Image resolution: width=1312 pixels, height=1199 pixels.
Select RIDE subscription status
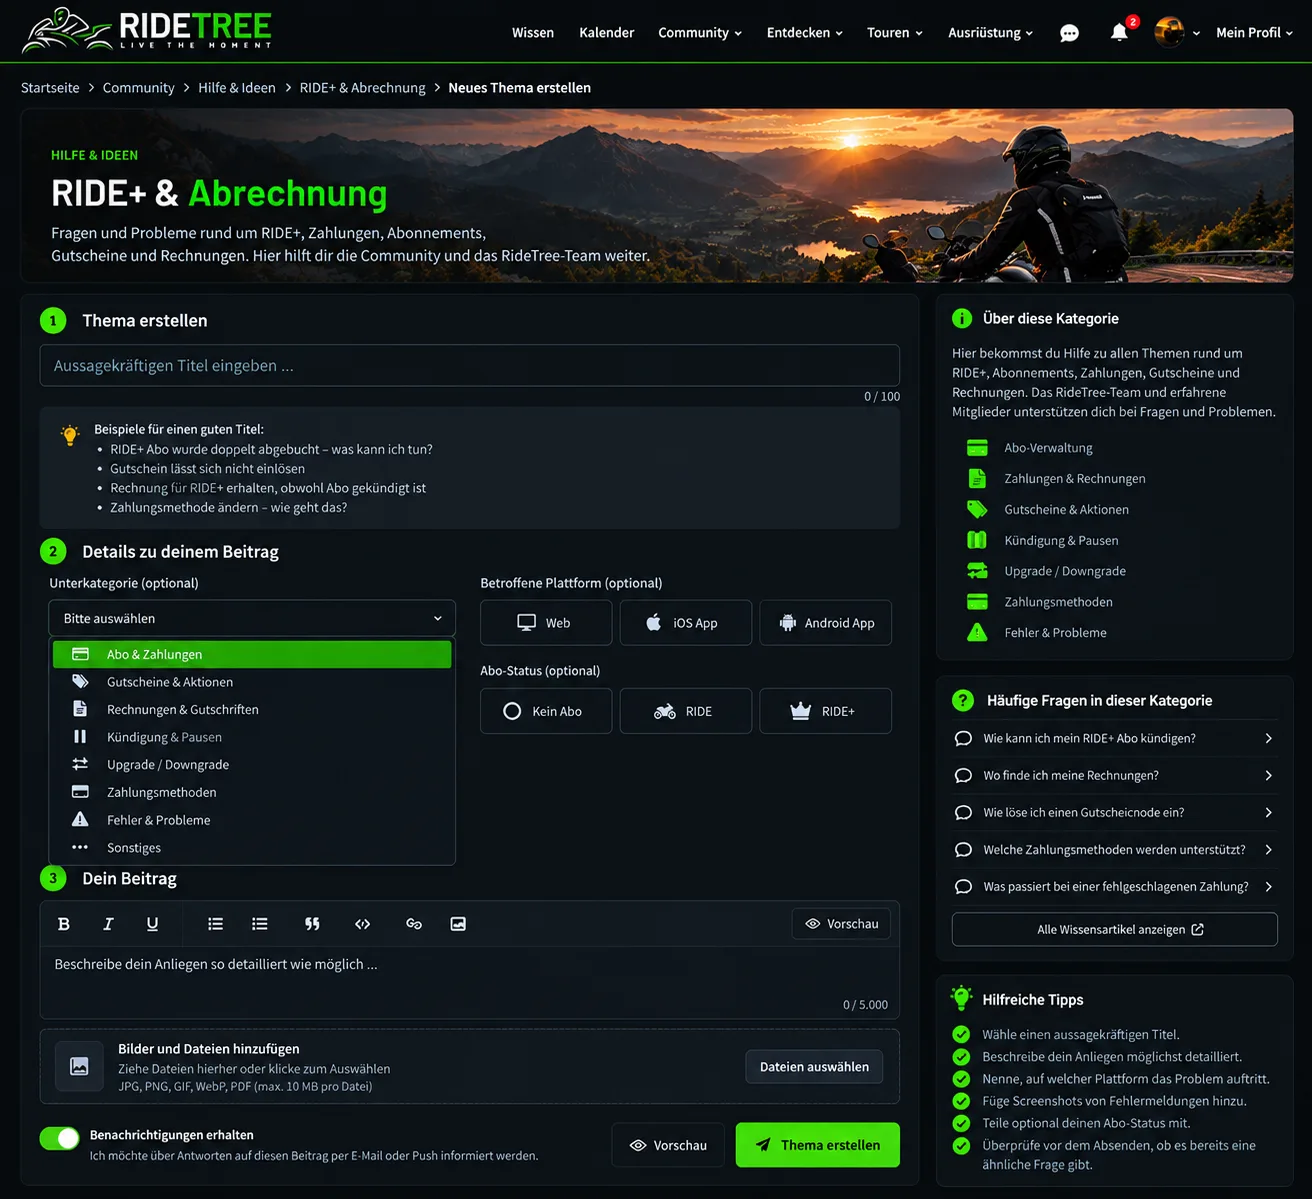coord(686,711)
